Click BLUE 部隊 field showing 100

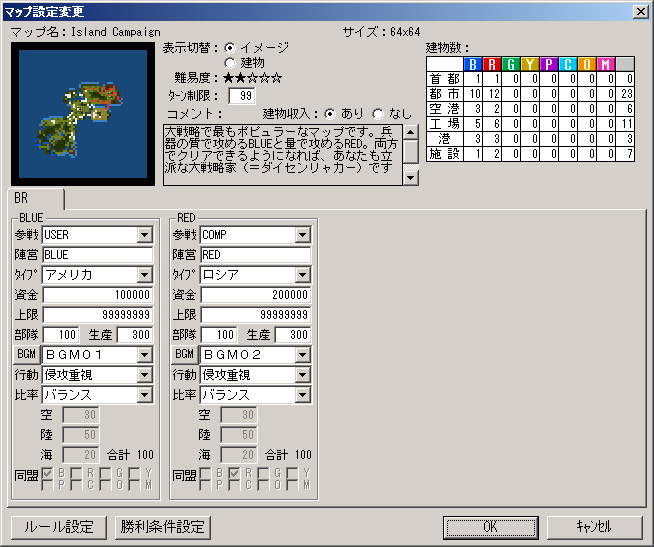(x=61, y=335)
